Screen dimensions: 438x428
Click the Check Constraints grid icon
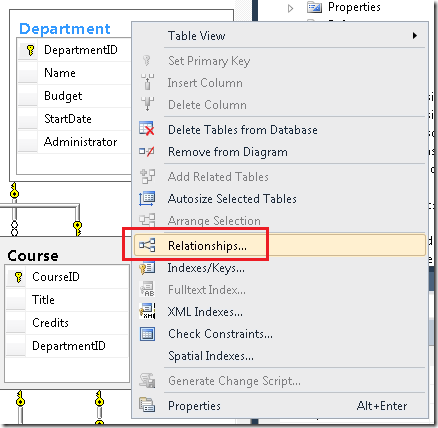(x=147, y=334)
